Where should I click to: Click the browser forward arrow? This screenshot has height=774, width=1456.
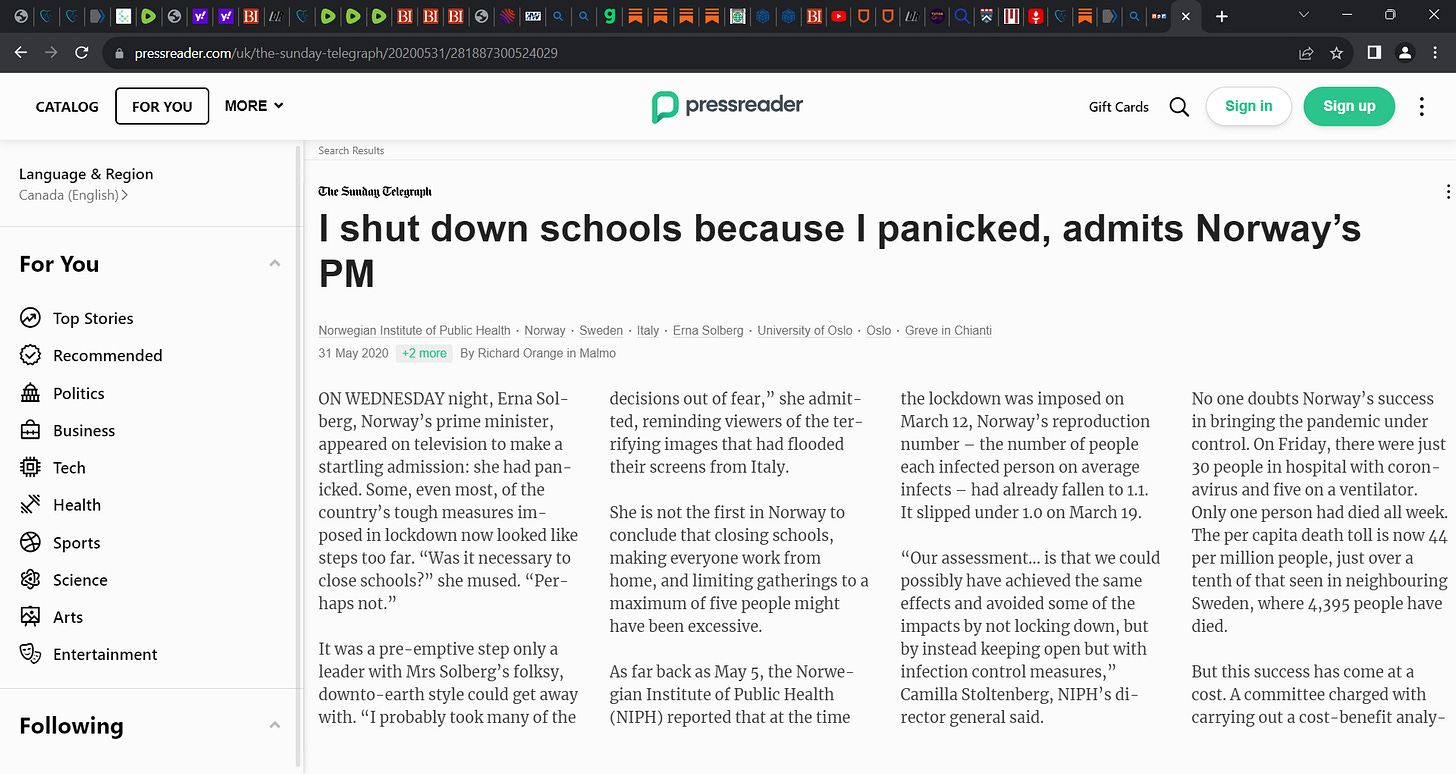pos(51,53)
